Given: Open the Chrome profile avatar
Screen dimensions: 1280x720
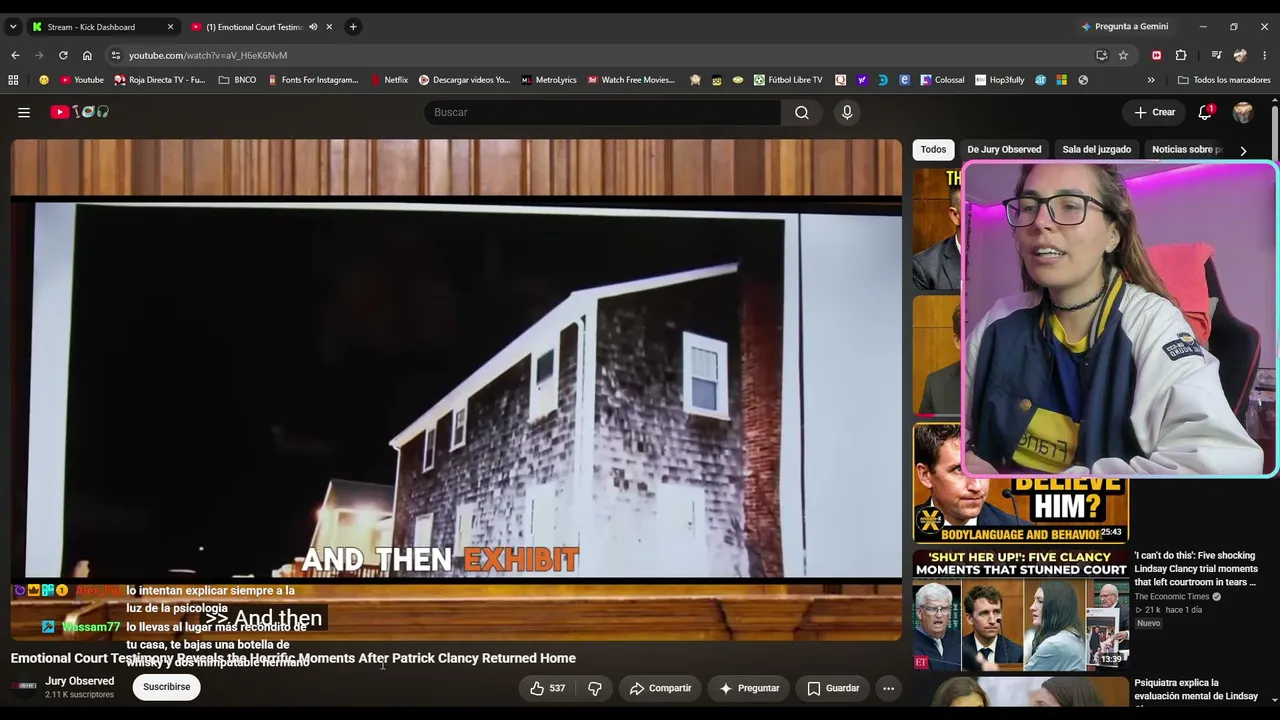Looking at the screenshot, I should [1241, 55].
